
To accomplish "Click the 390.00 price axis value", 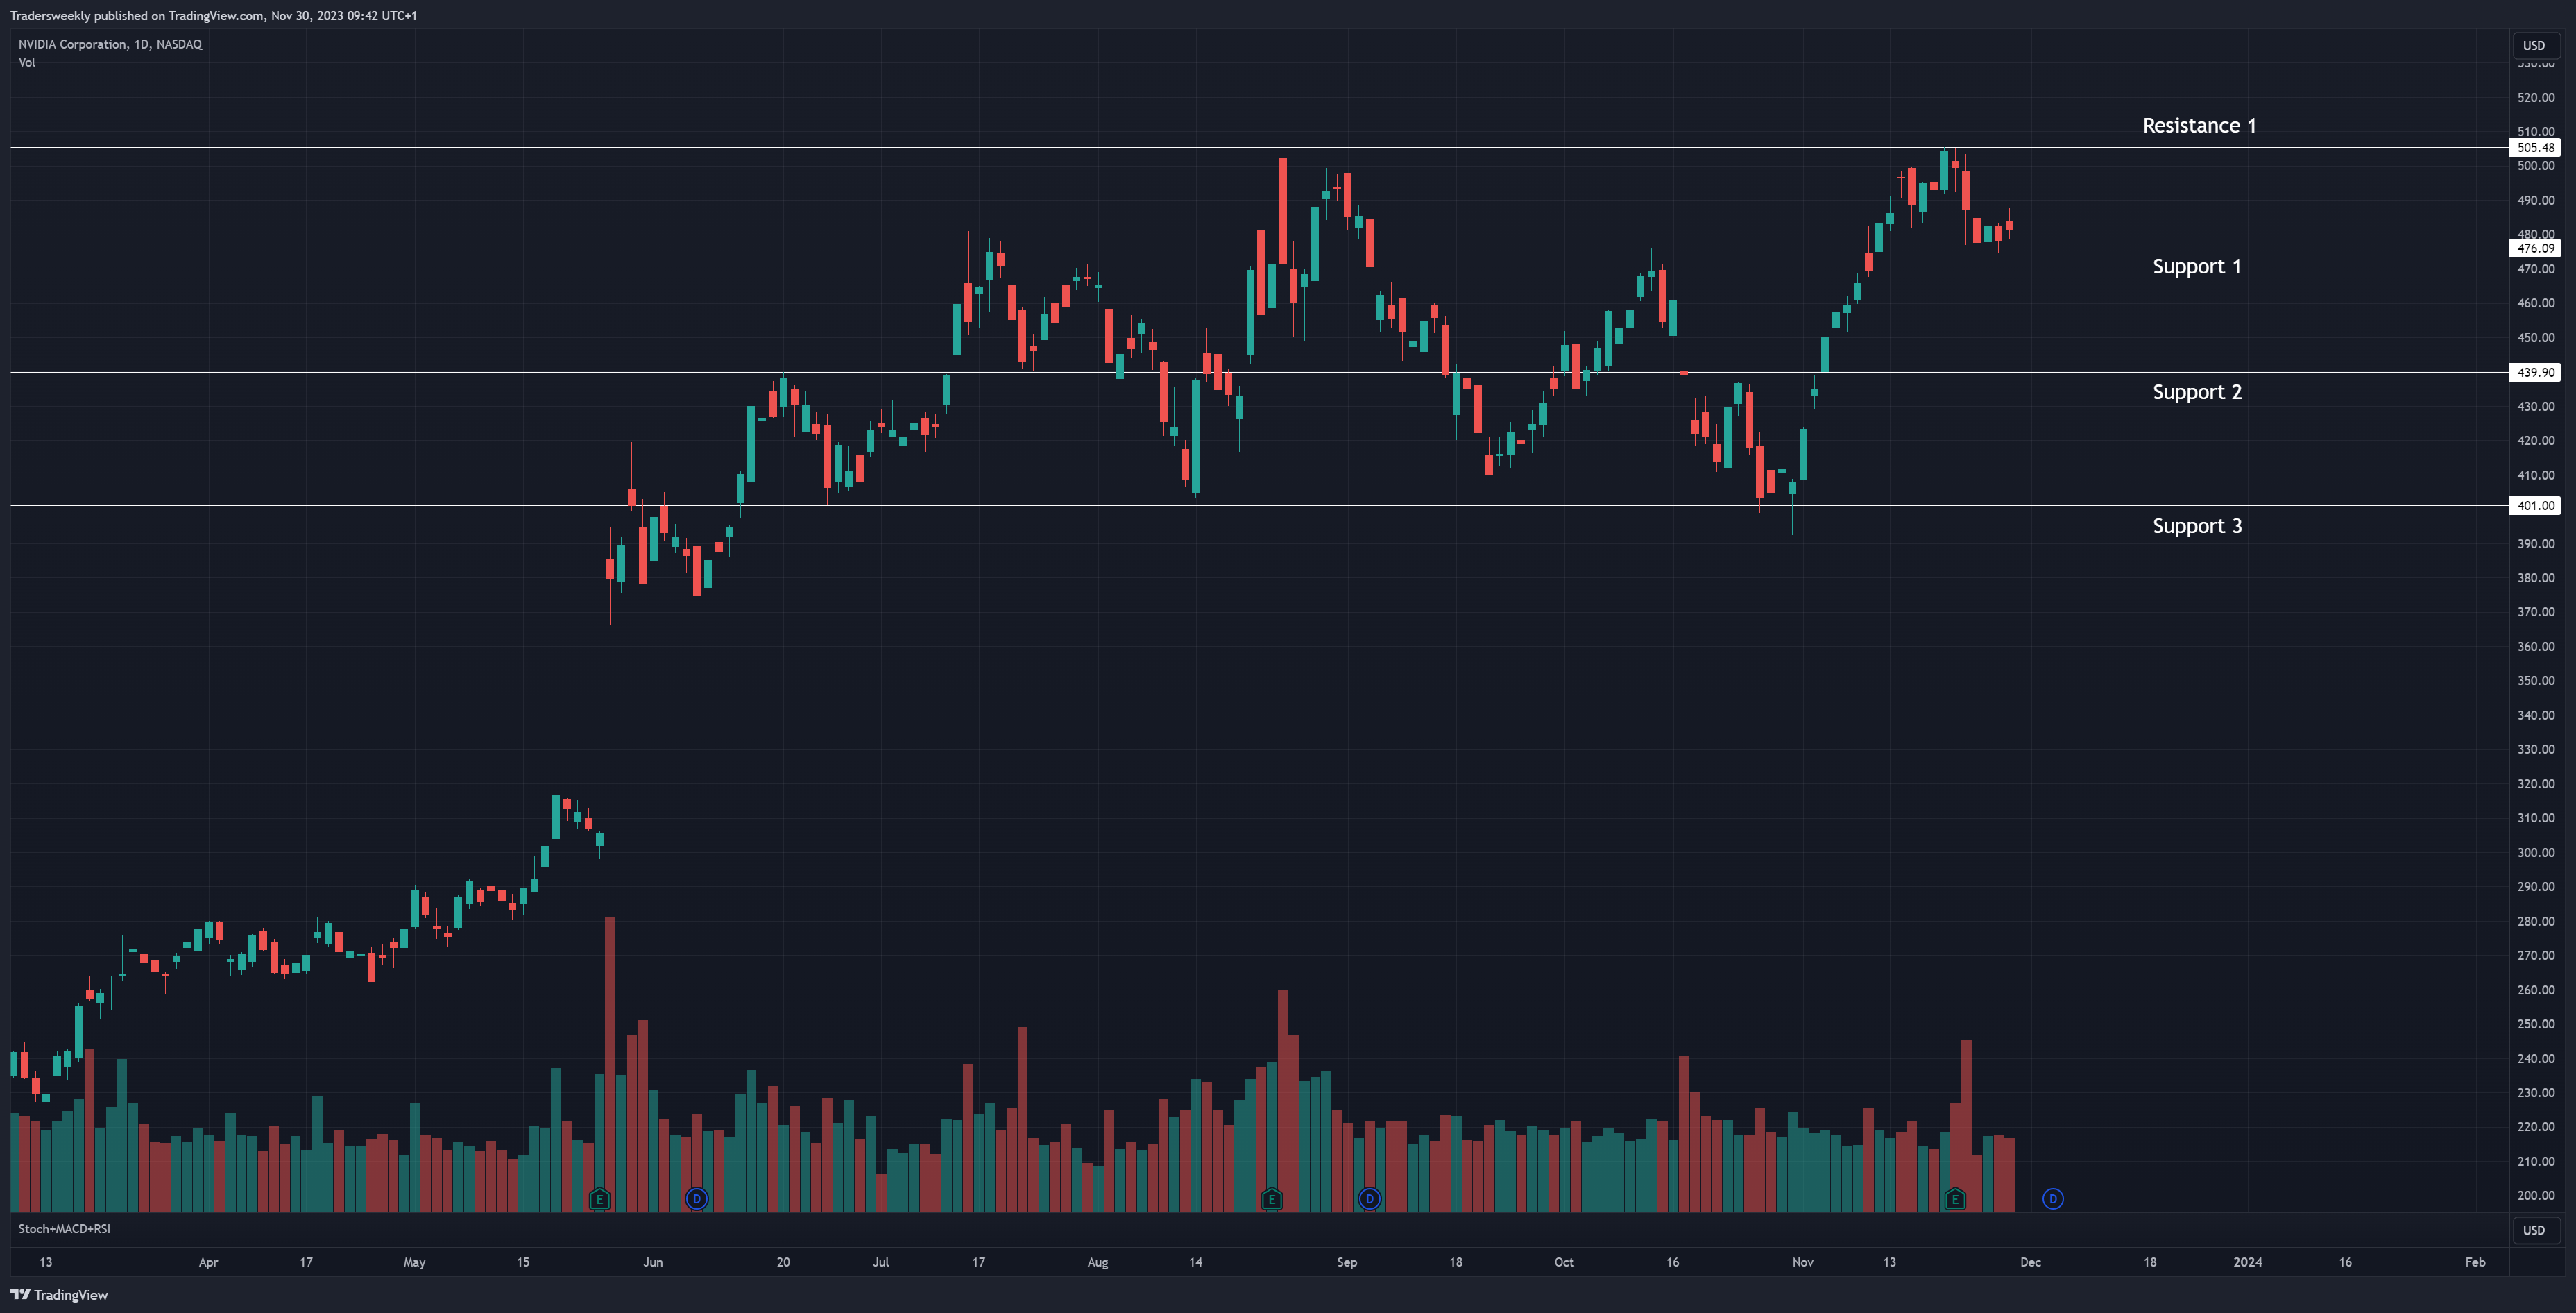I will (2535, 543).
